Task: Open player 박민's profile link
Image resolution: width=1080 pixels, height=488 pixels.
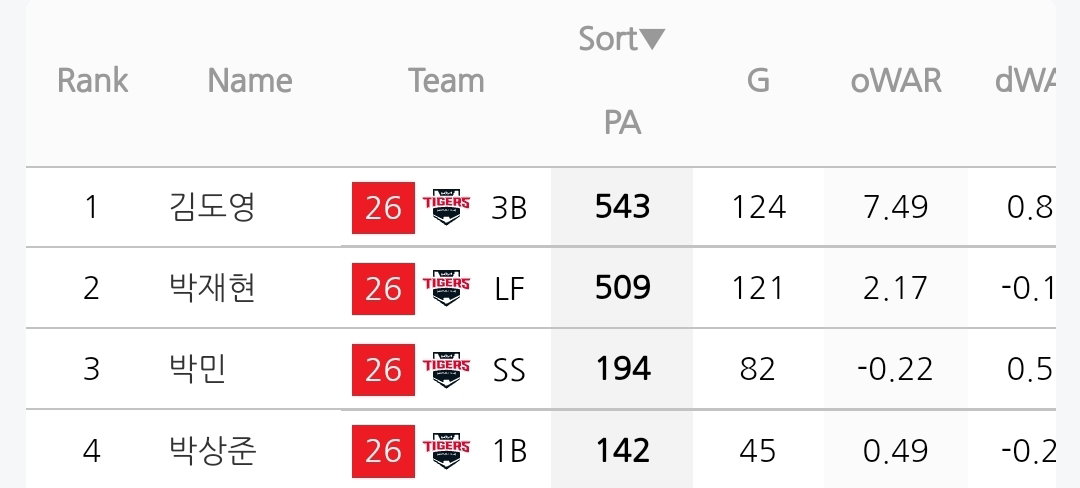Action: [198, 370]
